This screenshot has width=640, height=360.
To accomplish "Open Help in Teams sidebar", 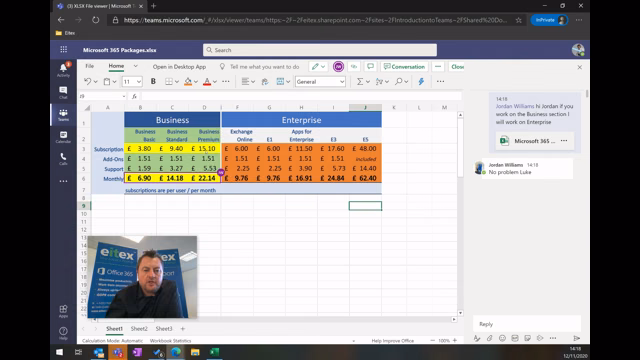I will coord(63,333).
